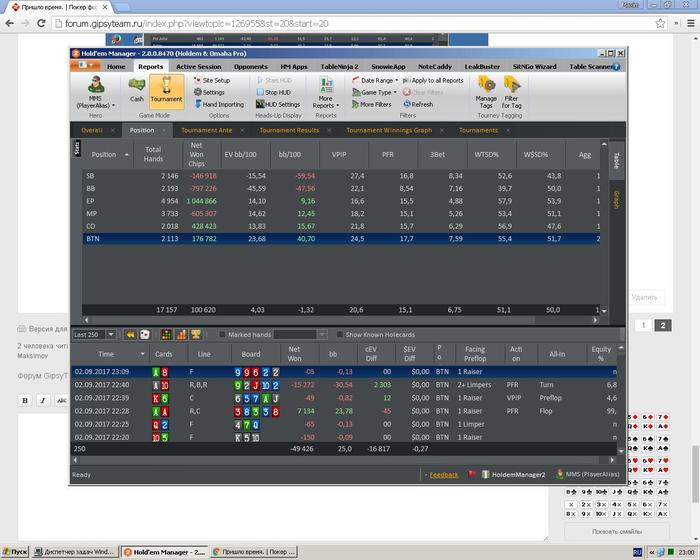The image size is (700, 560).
Task: Expand the Last 250 hands dropdown
Action: click(x=111, y=334)
